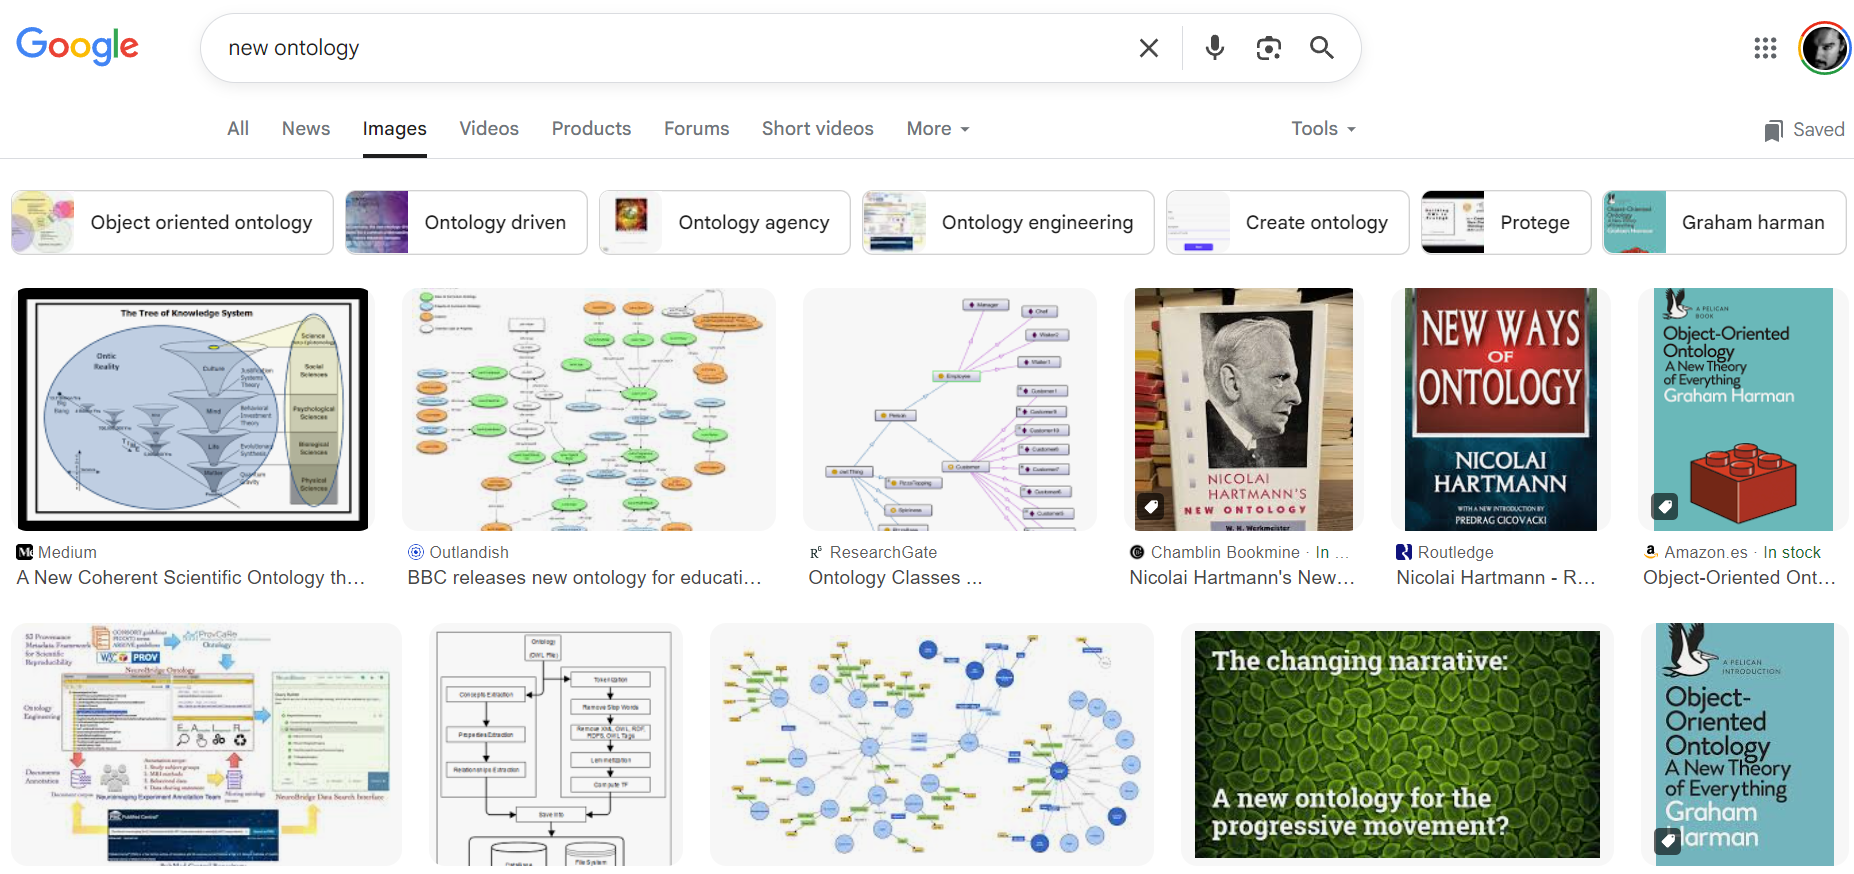Open Tree of Knowledge System image
Screen dimensions: 1854x874
point(193,409)
